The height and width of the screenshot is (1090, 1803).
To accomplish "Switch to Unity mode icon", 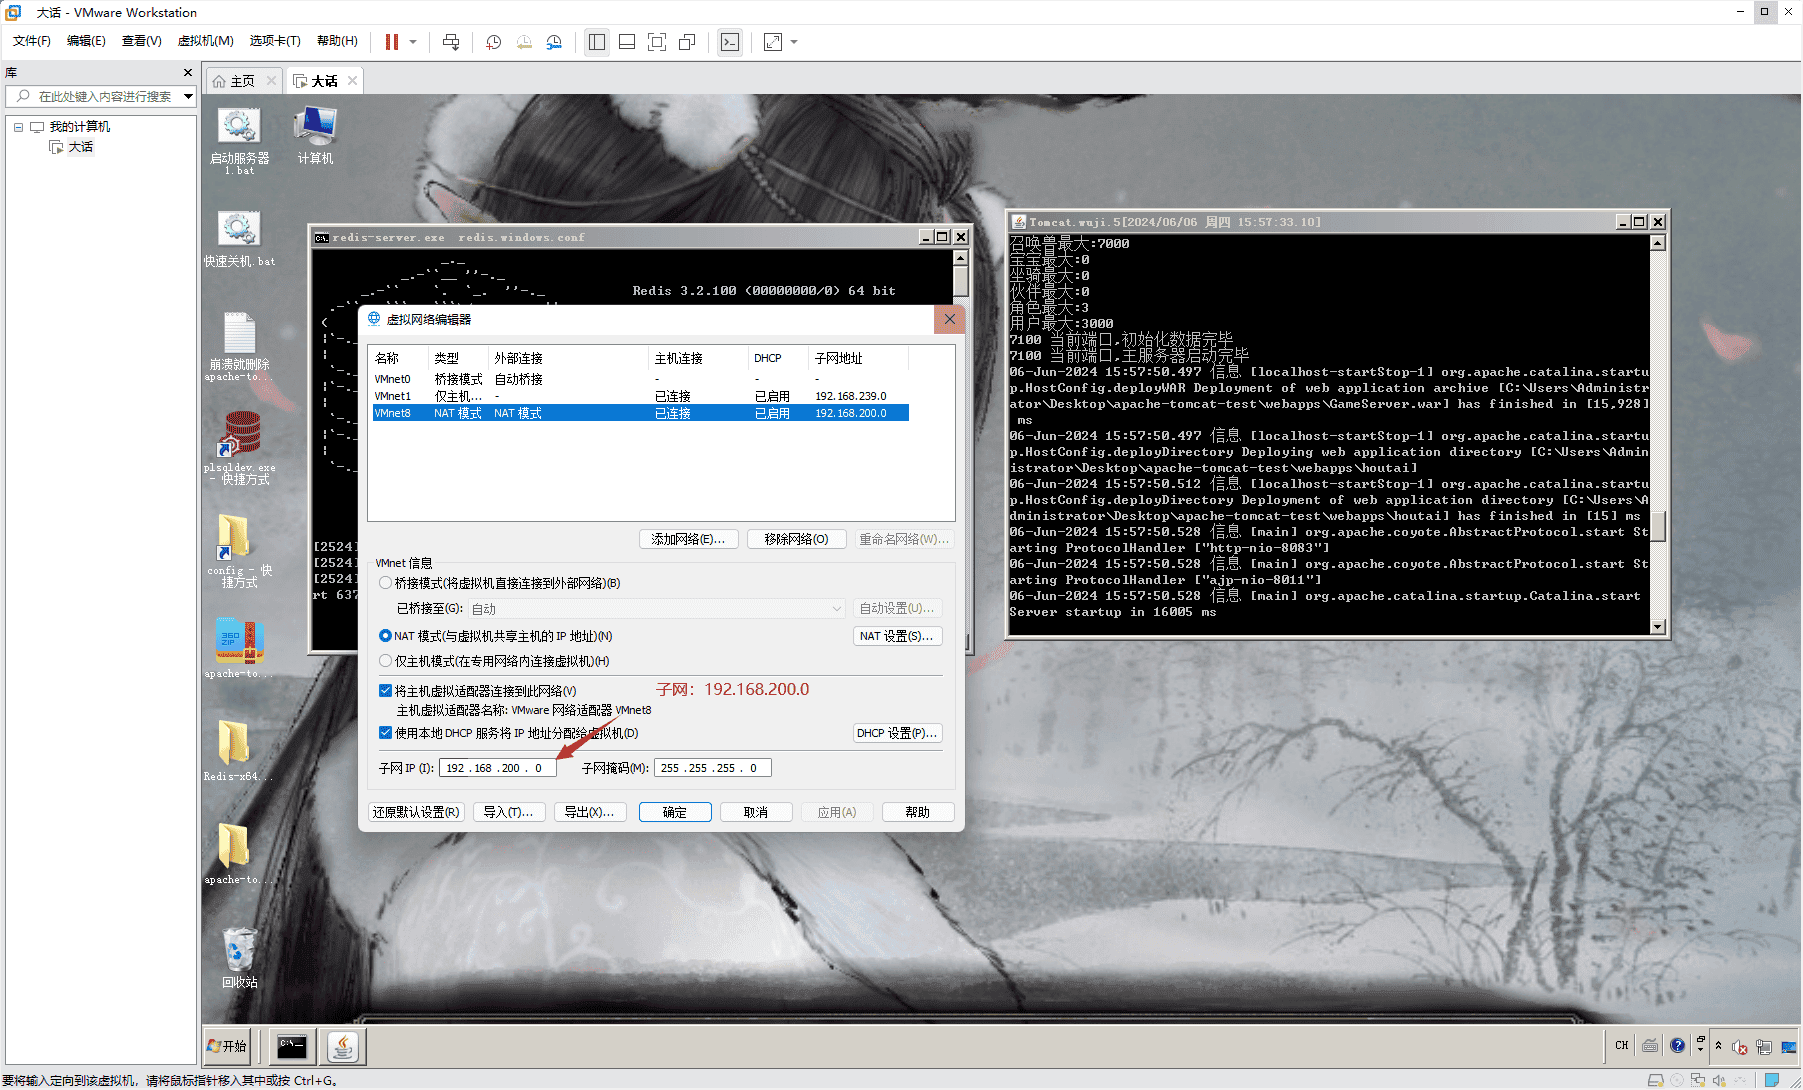I will [687, 42].
